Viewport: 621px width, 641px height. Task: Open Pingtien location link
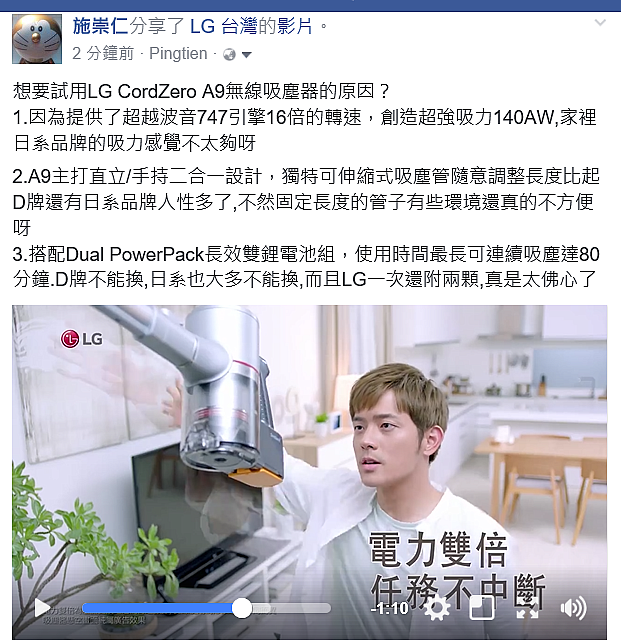pos(178,54)
